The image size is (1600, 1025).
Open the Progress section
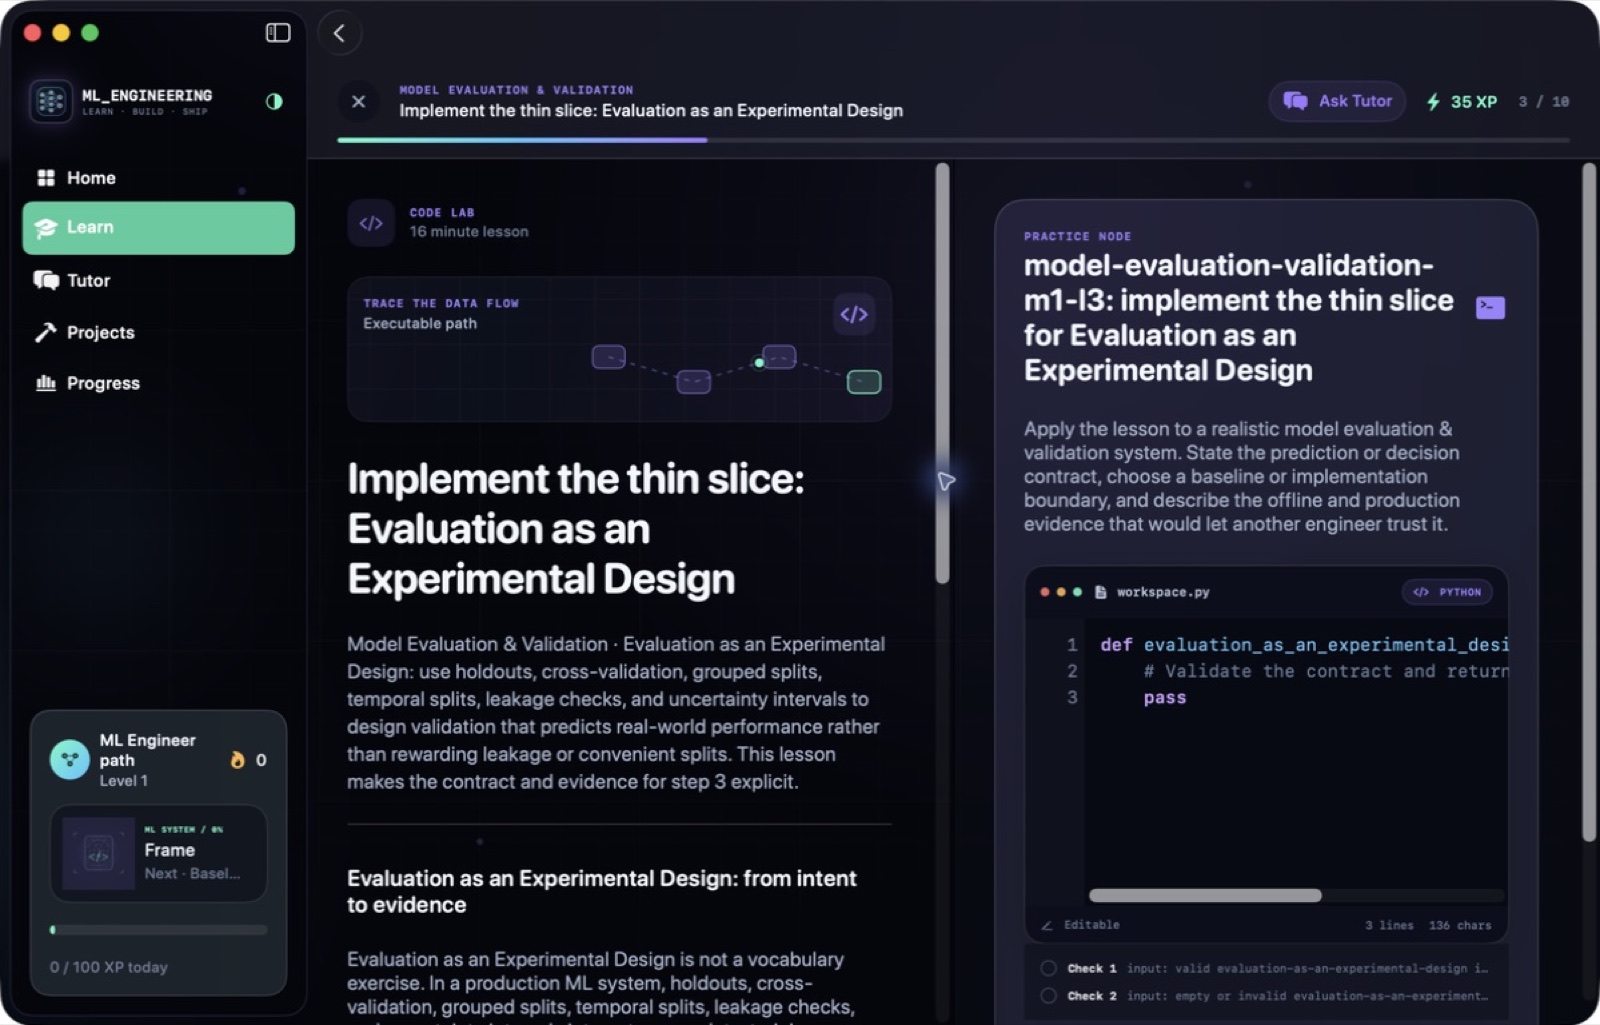coord(158,383)
